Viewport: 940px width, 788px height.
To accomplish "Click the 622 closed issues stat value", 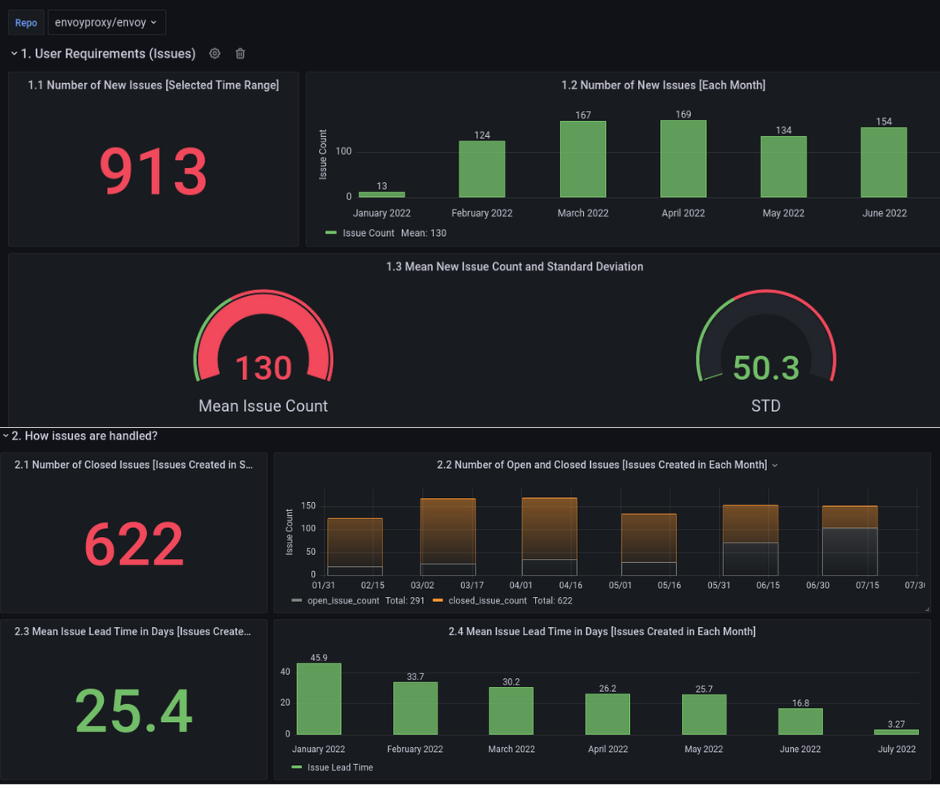I will click(x=132, y=543).
